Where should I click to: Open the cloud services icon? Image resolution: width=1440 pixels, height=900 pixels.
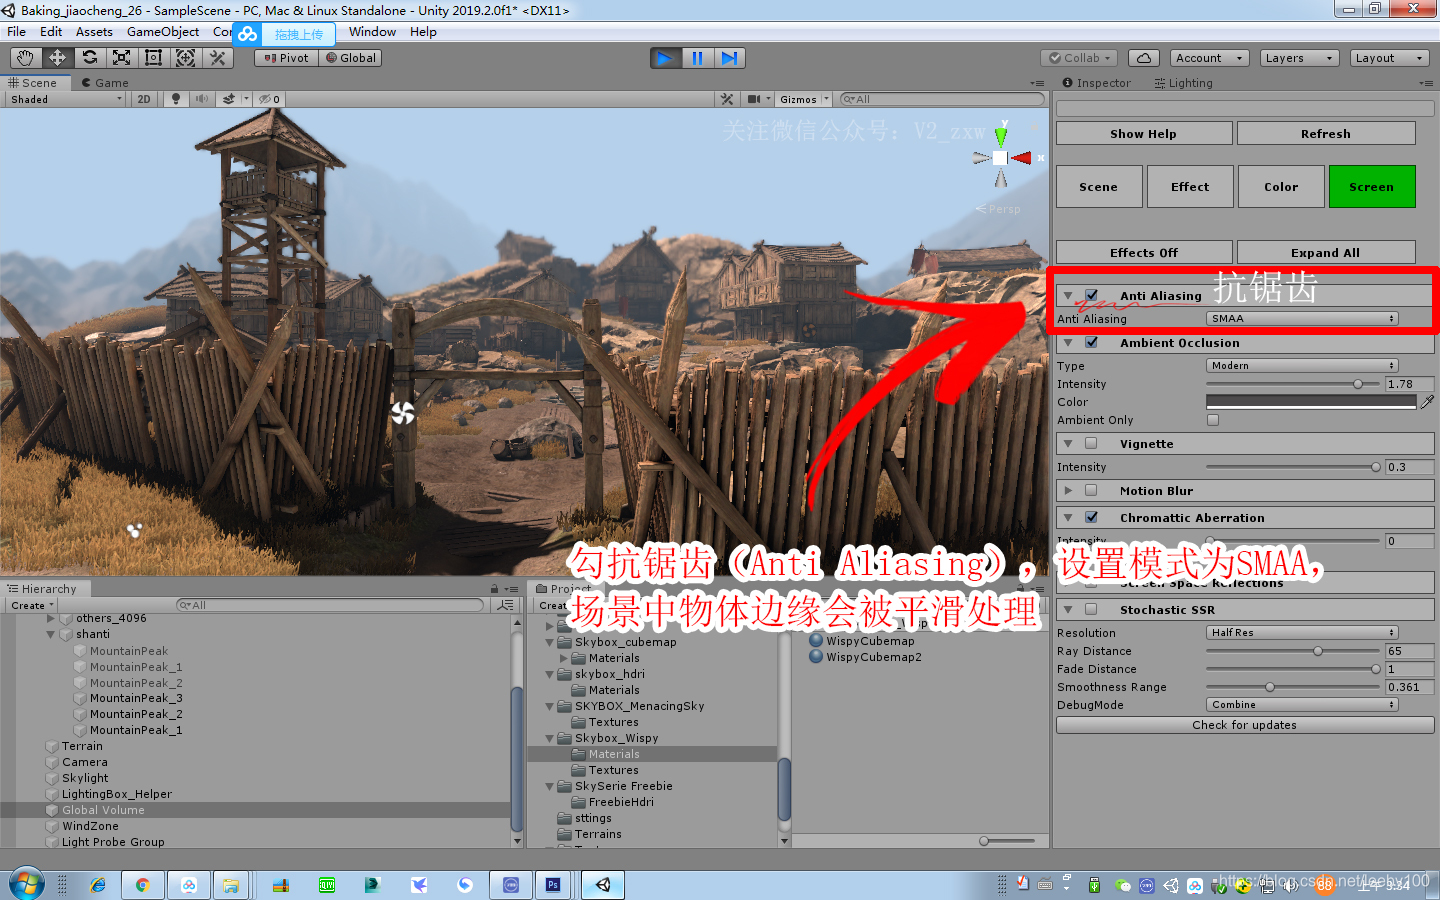coord(1143,58)
